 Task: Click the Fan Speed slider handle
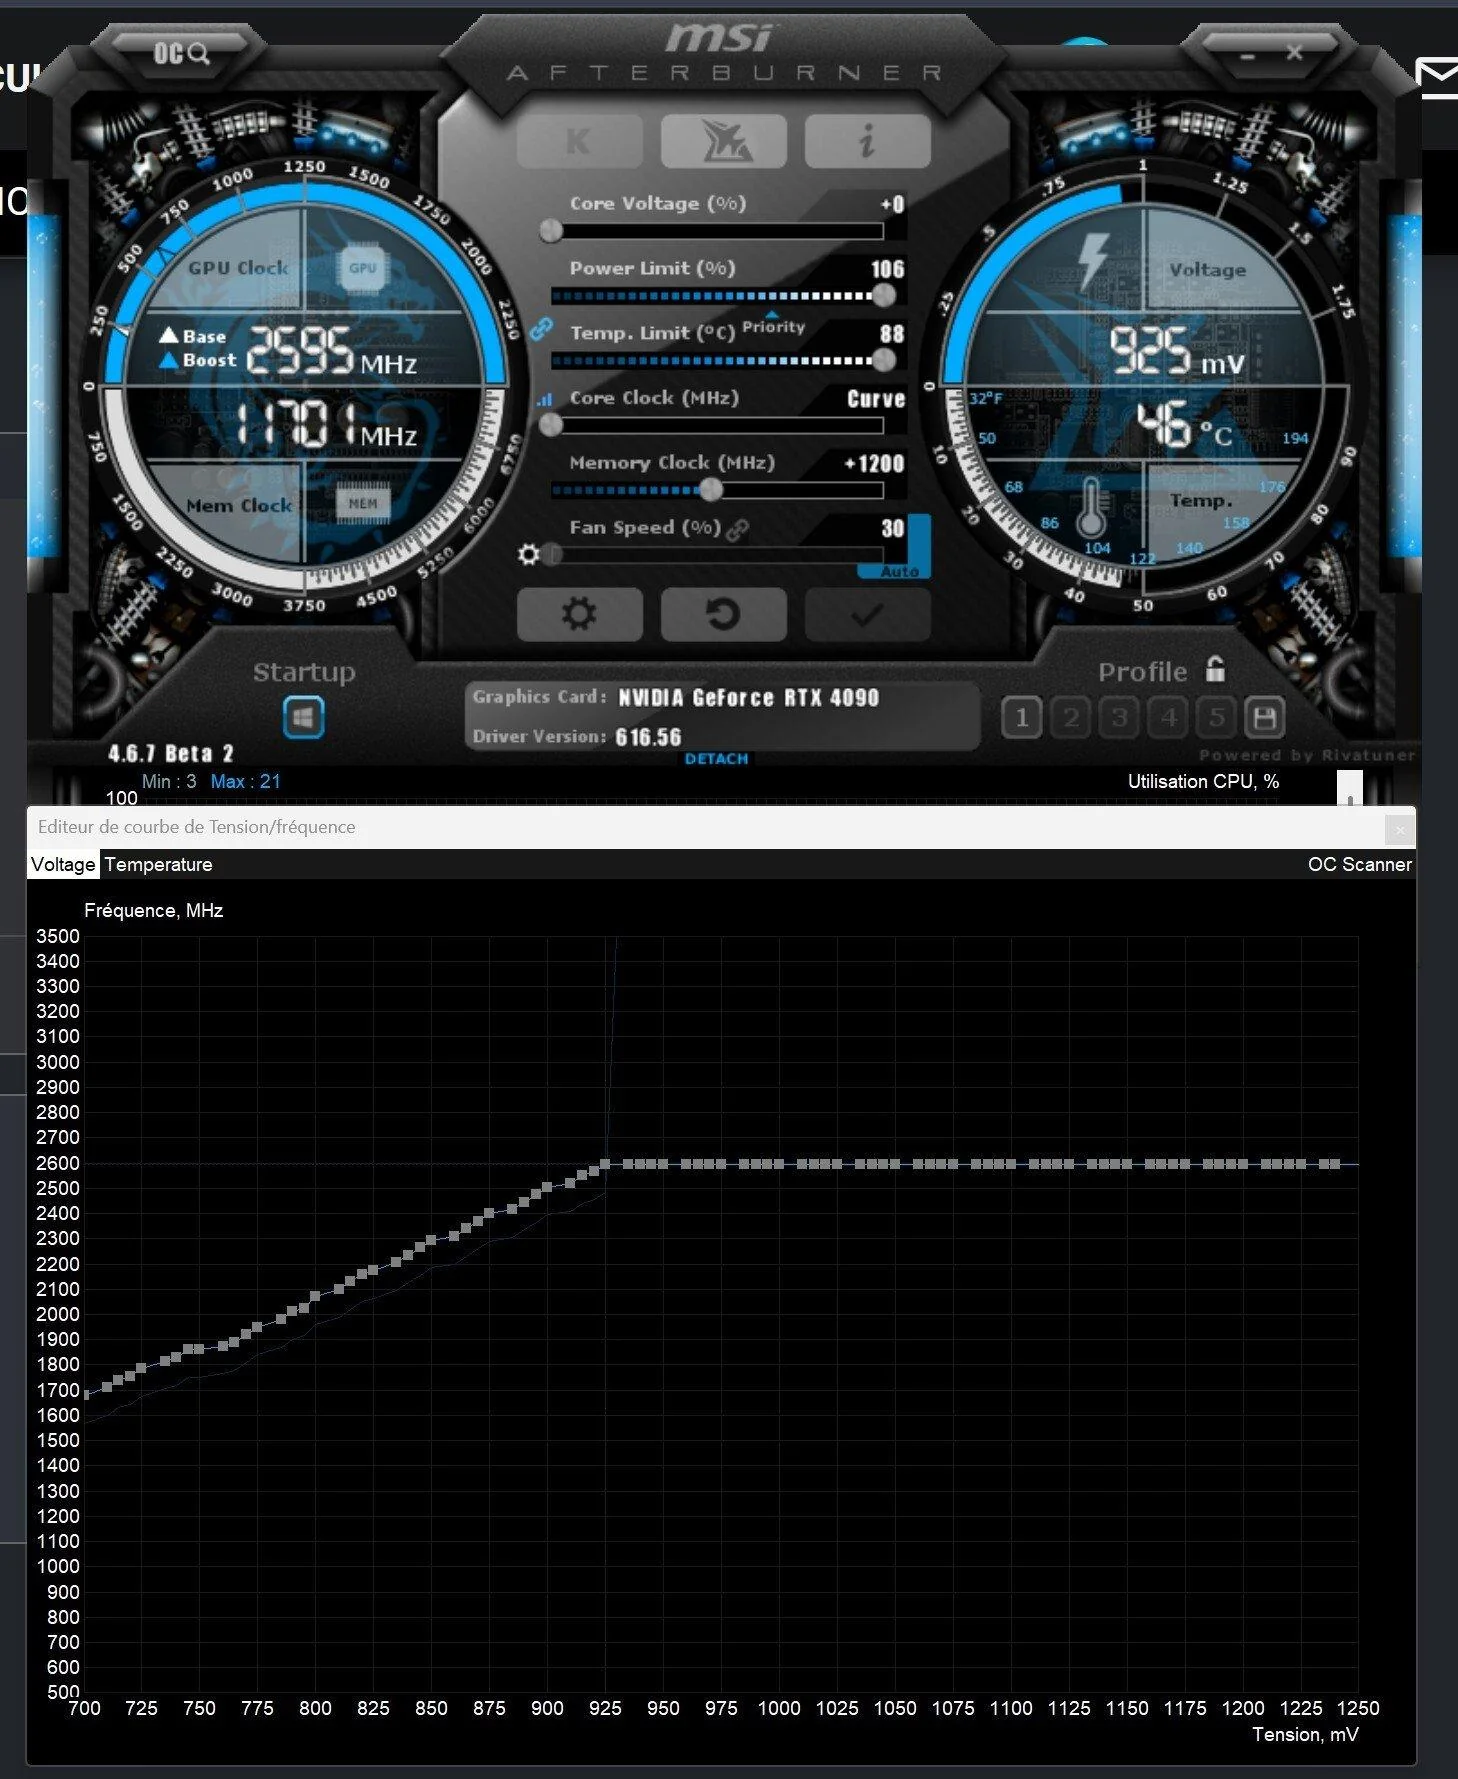[x=551, y=554]
